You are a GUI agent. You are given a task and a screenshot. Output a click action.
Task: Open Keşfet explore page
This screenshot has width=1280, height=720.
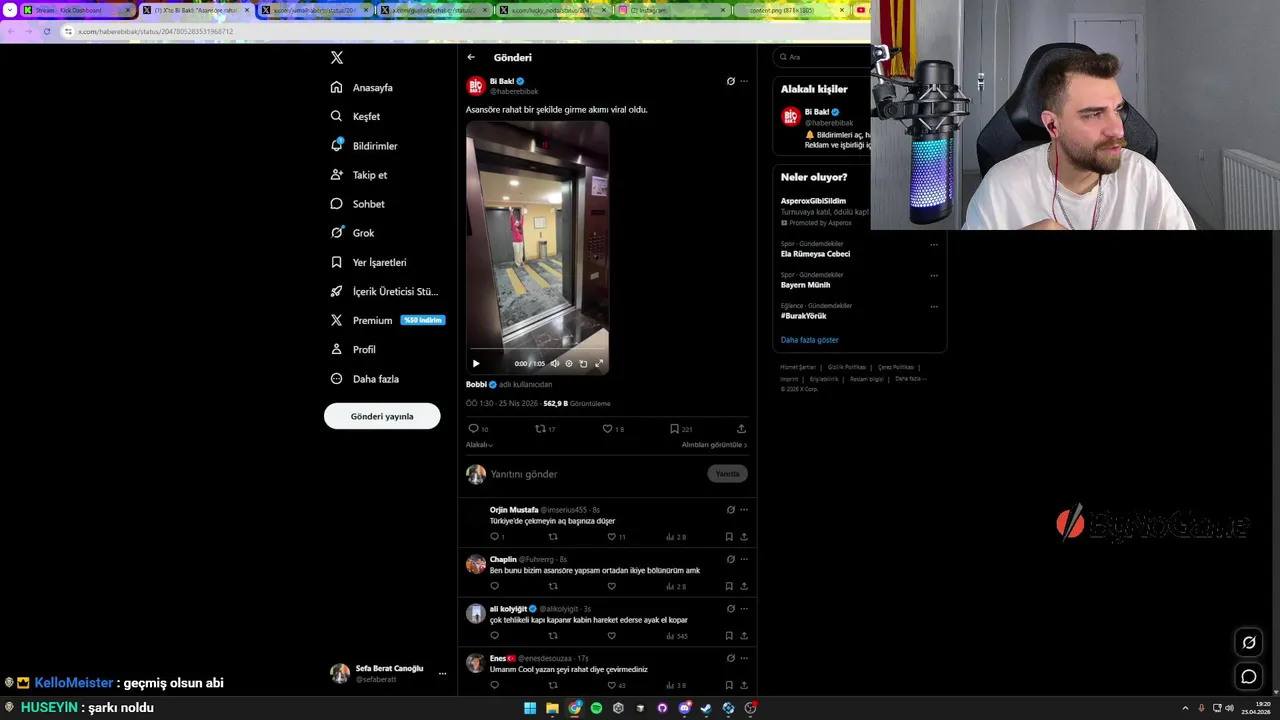tap(355, 116)
